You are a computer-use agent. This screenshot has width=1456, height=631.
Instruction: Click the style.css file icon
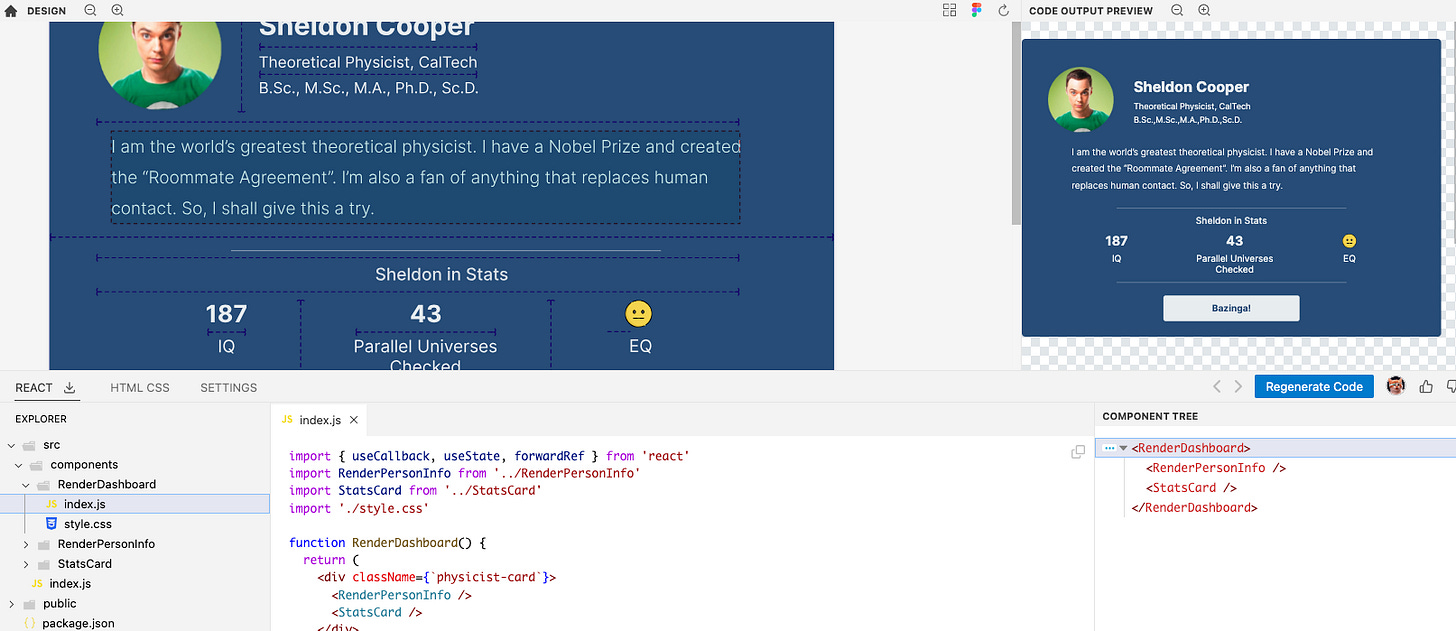pos(51,523)
